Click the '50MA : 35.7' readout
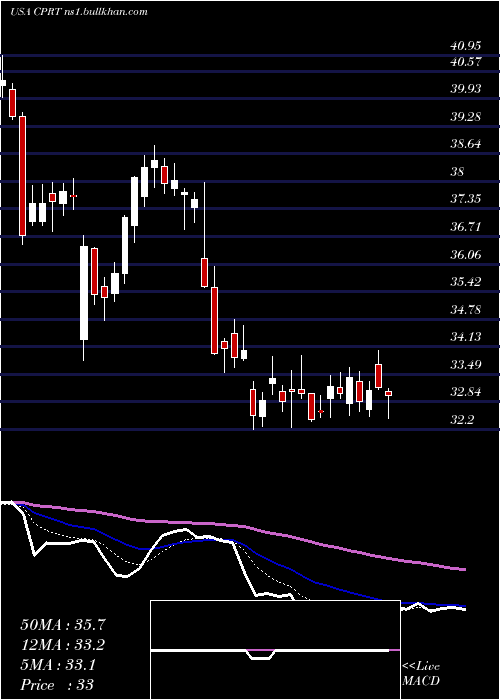This screenshot has width=500, height=700. [63, 625]
